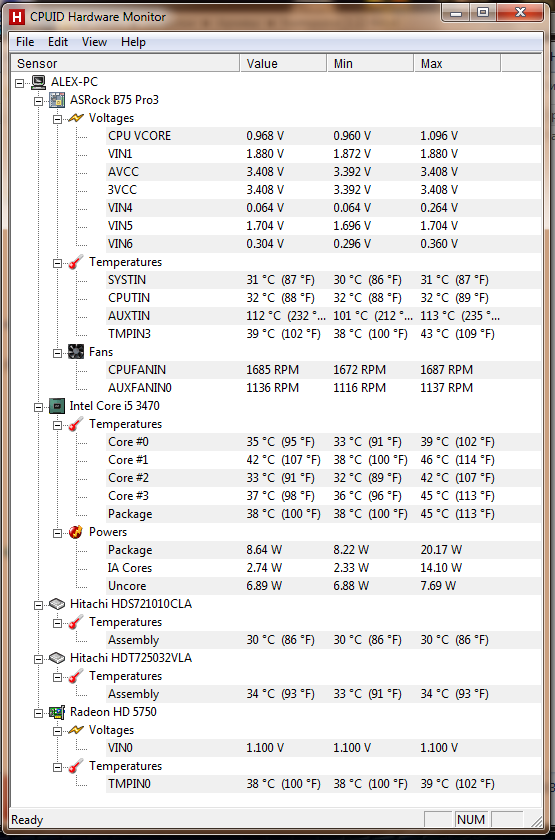
Task: Click the Value column header
Action: 283,64
